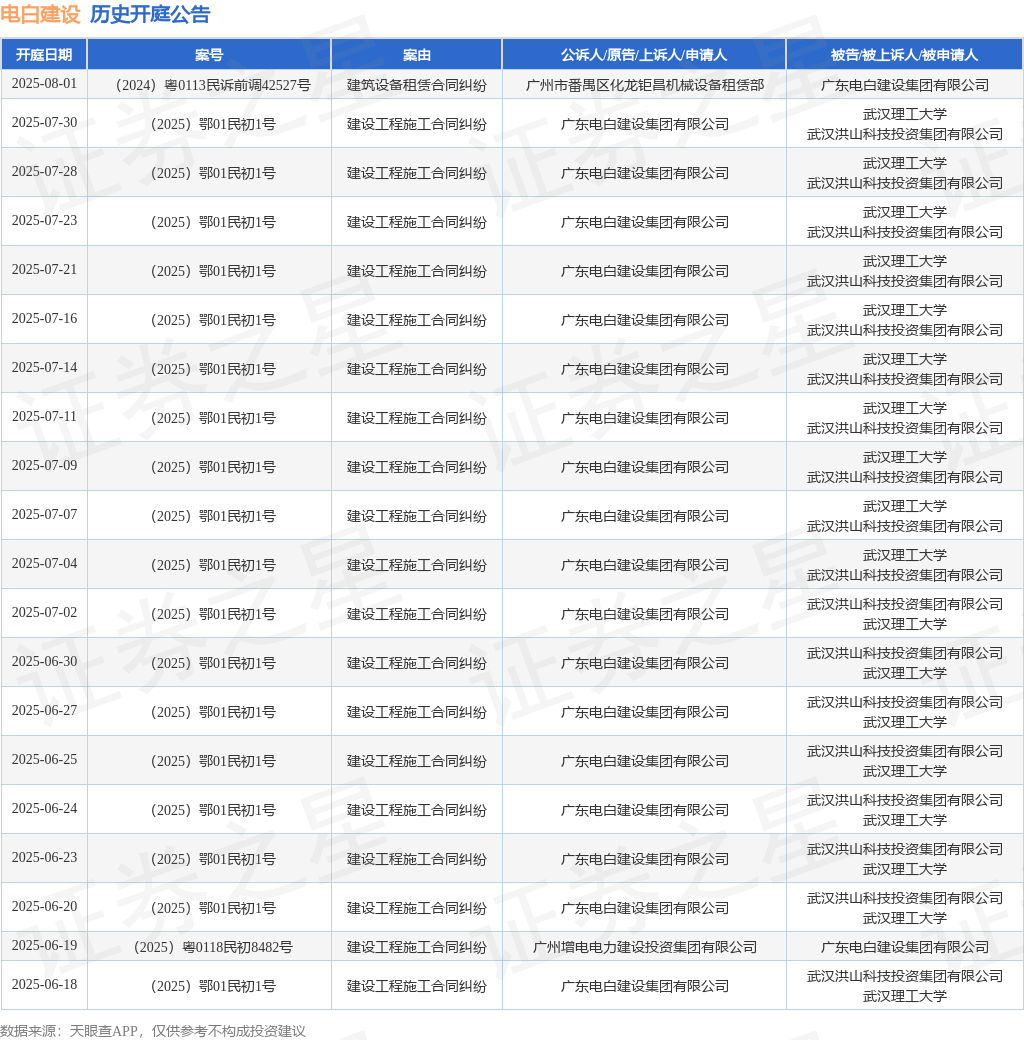Click case number in the 2025-06-18 row

pos(213,987)
